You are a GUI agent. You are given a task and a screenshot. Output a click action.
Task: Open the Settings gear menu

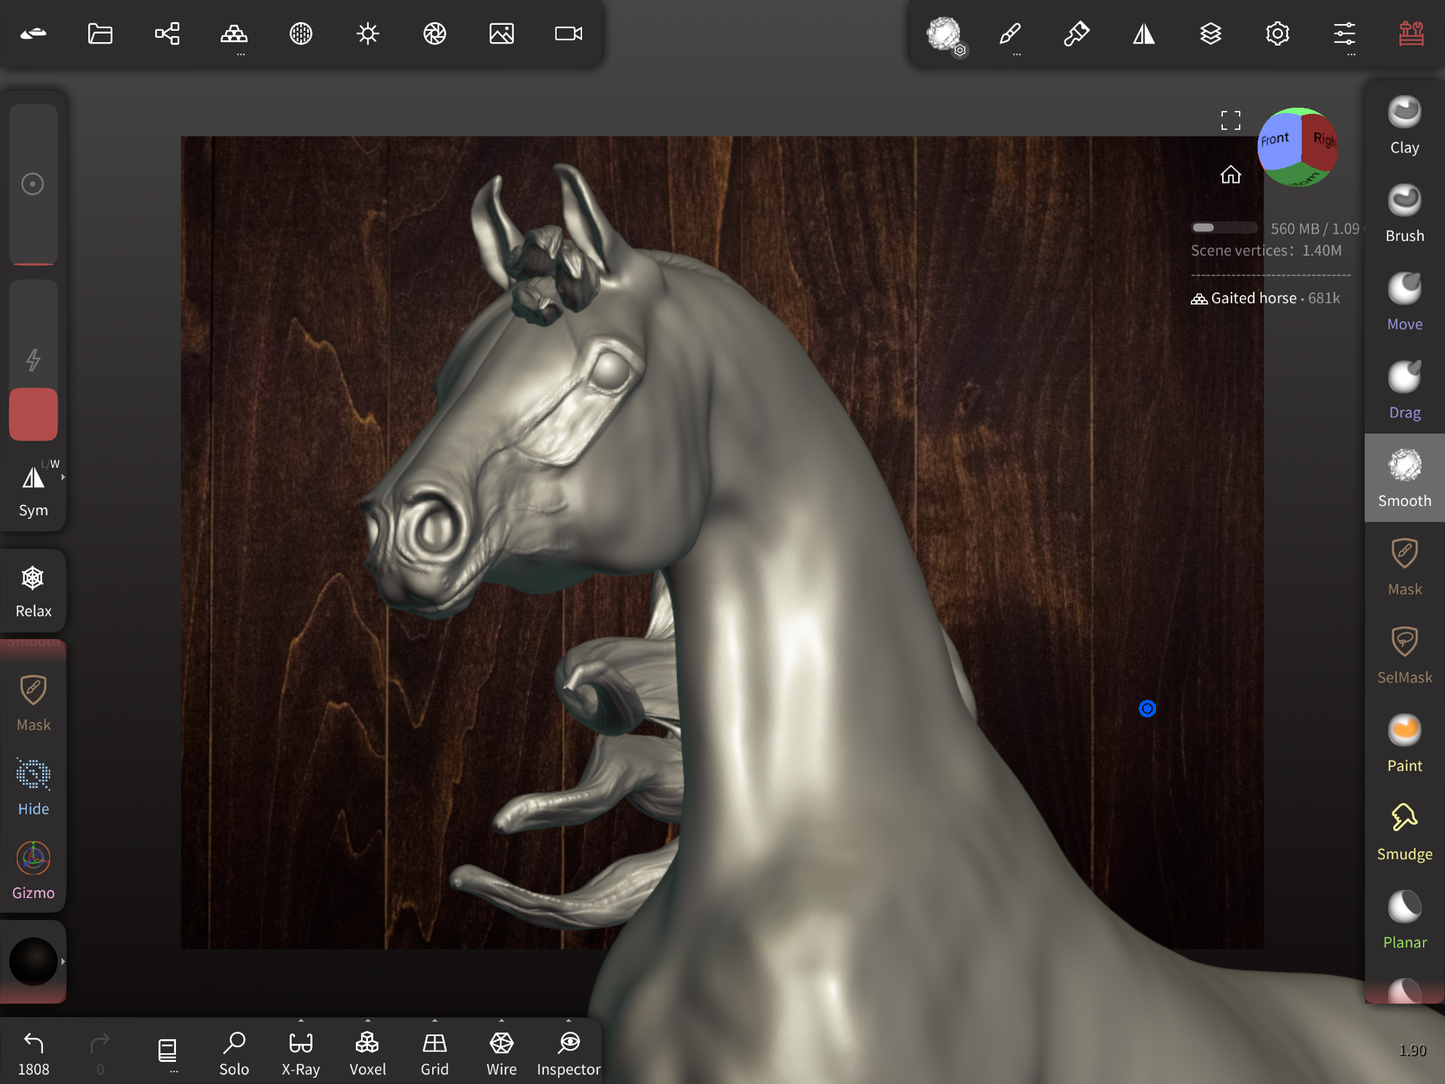(1277, 34)
